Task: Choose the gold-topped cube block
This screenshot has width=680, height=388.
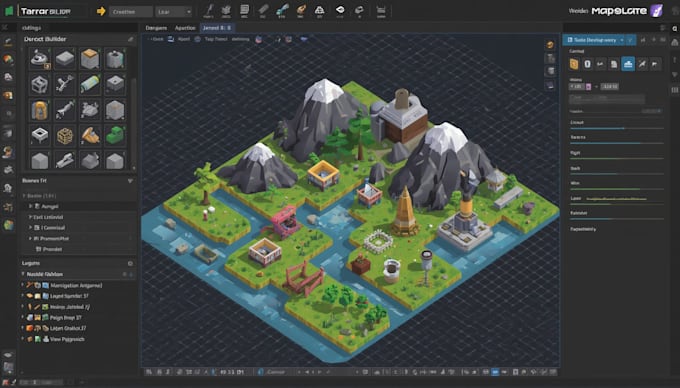Action: 90,59
